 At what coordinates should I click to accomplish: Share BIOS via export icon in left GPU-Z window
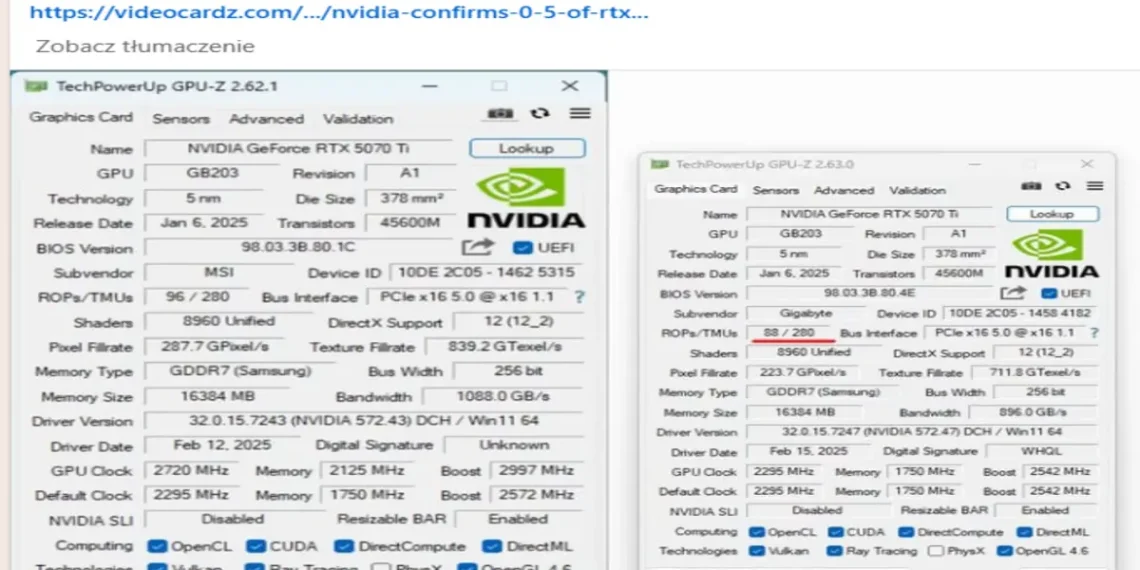point(478,247)
